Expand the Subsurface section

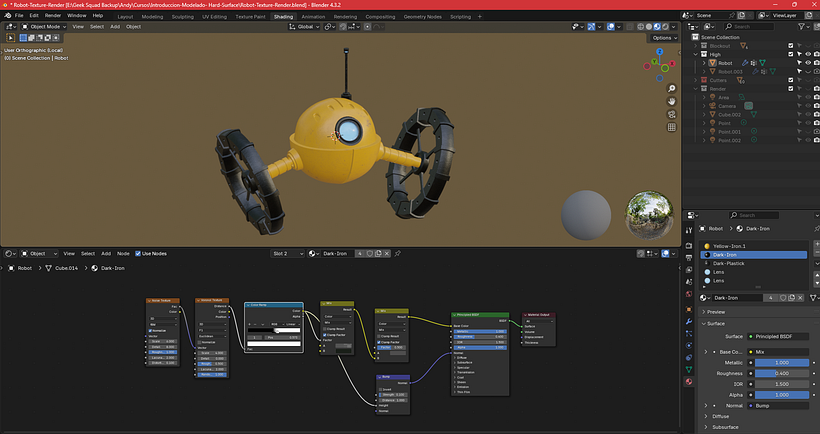point(706,427)
